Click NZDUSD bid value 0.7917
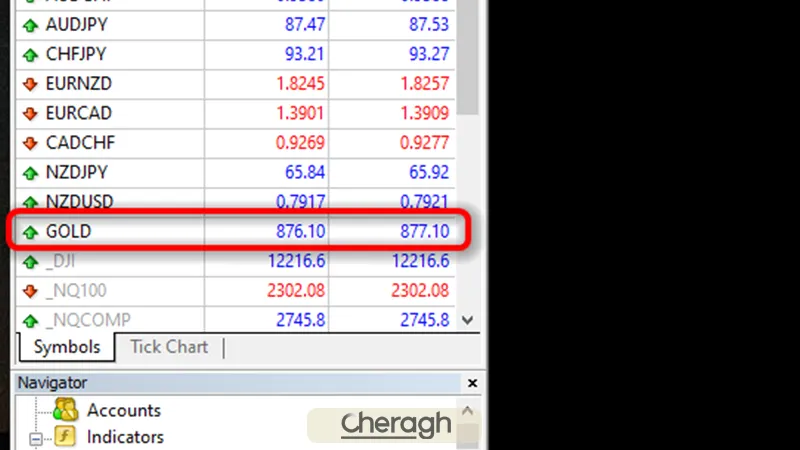Screen dimensions: 800x450 point(300,202)
